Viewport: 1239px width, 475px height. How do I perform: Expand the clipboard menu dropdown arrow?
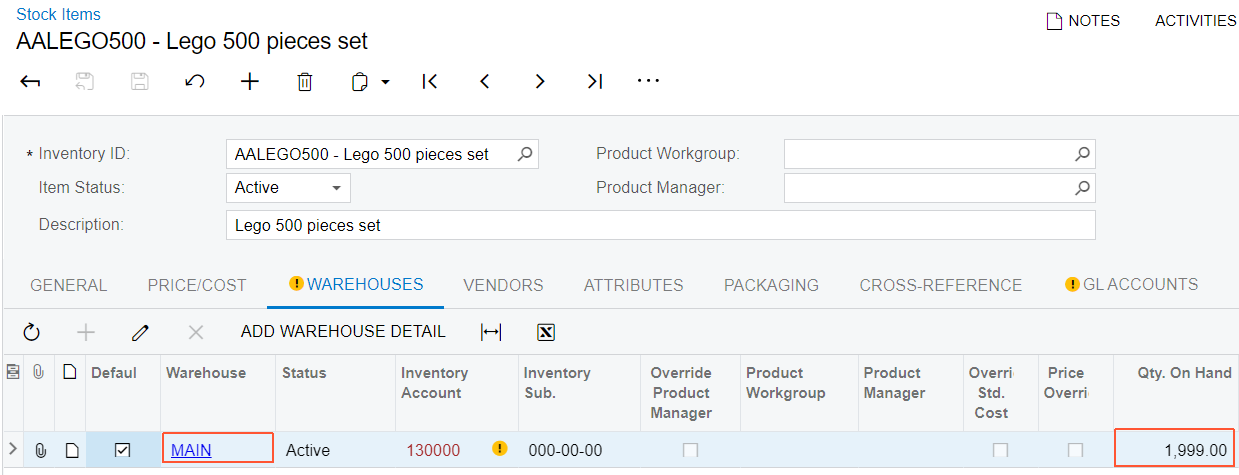pyautogui.click(x=385, y=82)
